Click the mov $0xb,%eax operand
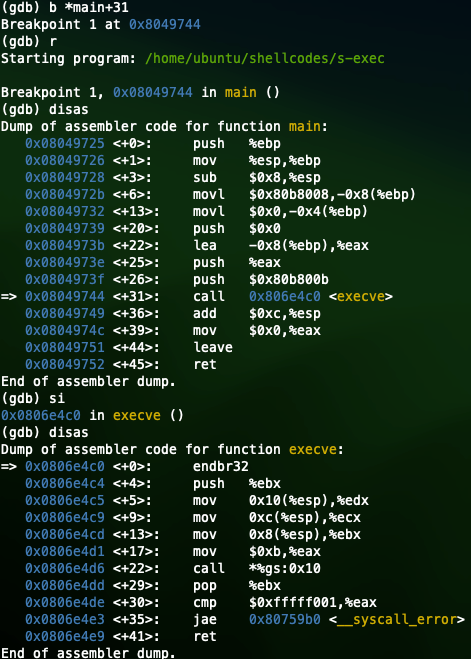471x659 pixels. pos(284,551)
